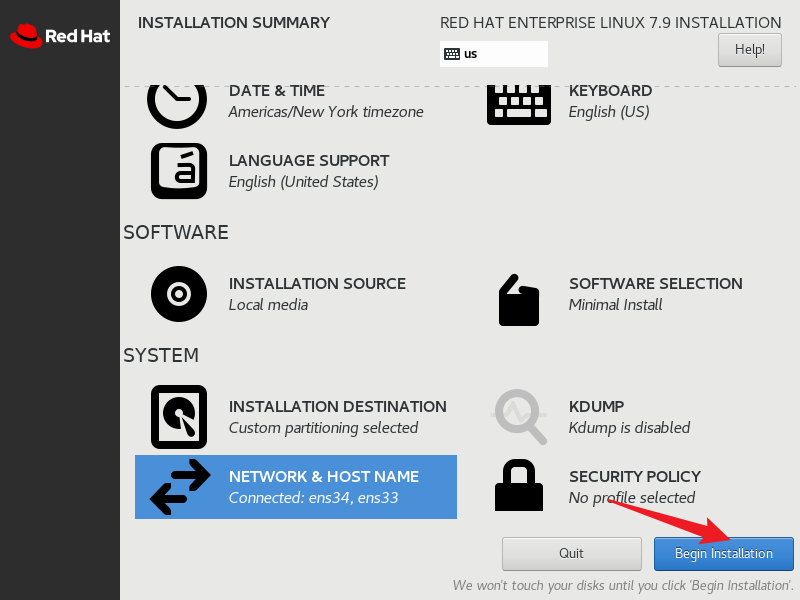Image resolution: width=800 pixels, height=600 pixels.
Task: Open Installation Source disc icon
Action: tap(179, 294)
